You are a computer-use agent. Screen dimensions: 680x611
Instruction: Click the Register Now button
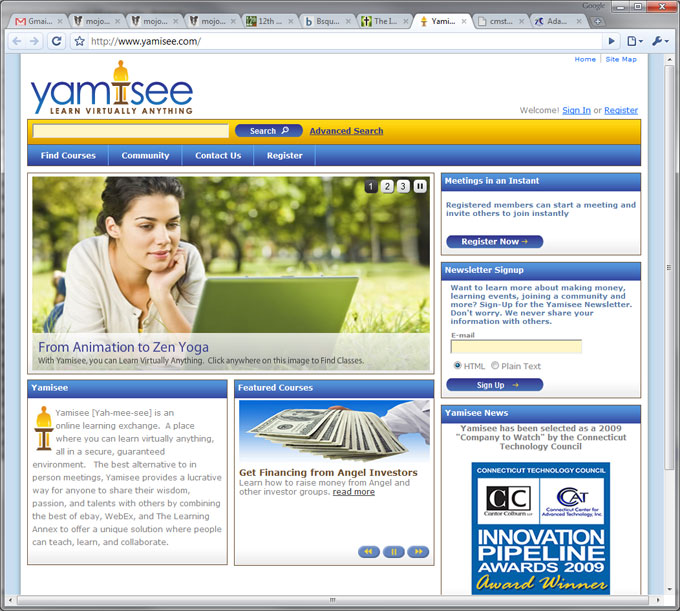click(494, 241)
